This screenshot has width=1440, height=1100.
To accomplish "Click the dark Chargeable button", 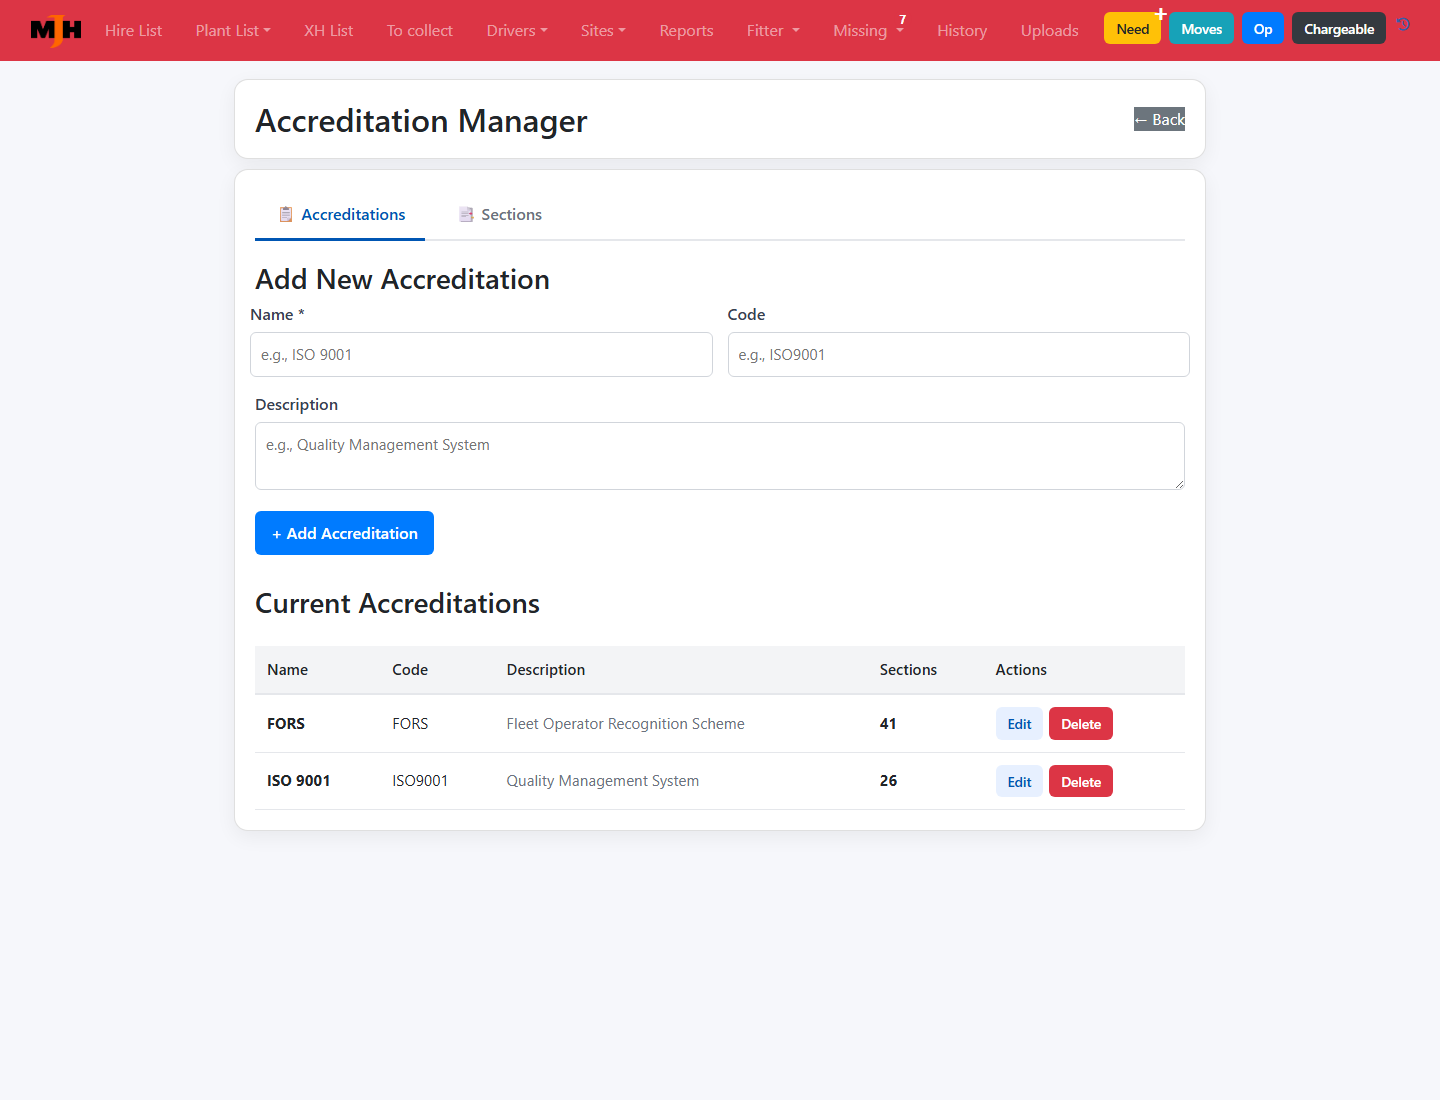I will point(1339,29).
